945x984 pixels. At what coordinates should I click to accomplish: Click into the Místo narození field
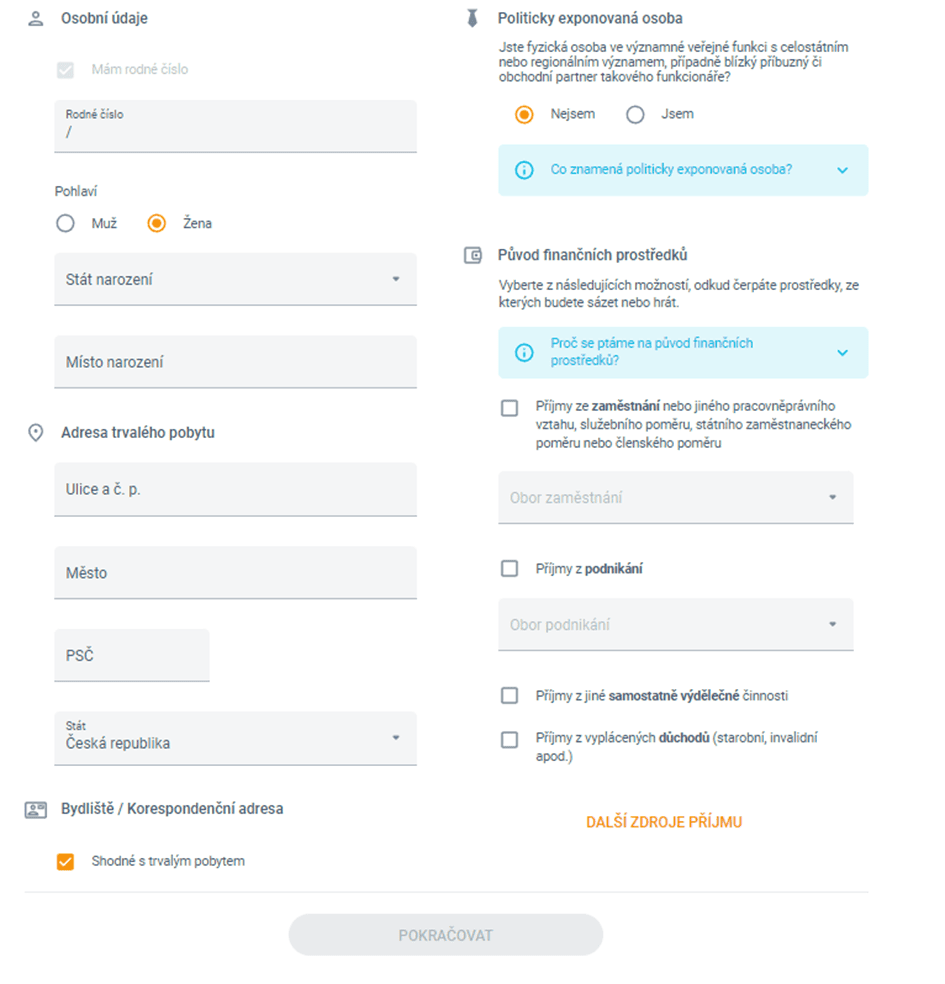[x=235, y=362]
